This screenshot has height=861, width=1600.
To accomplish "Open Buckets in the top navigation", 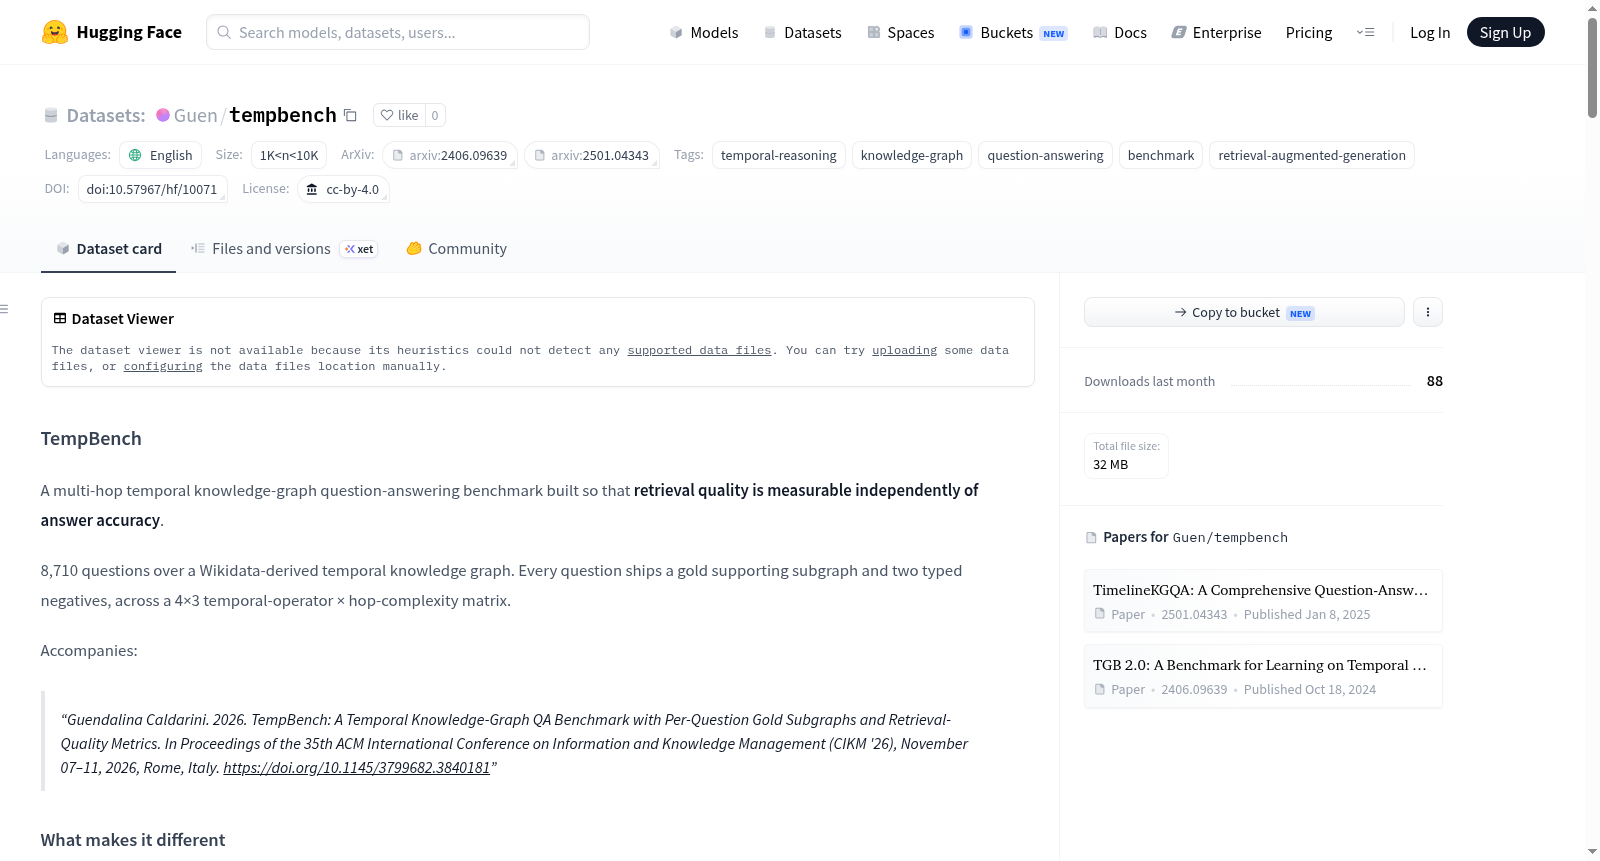I will click(x=1013, y=32).
